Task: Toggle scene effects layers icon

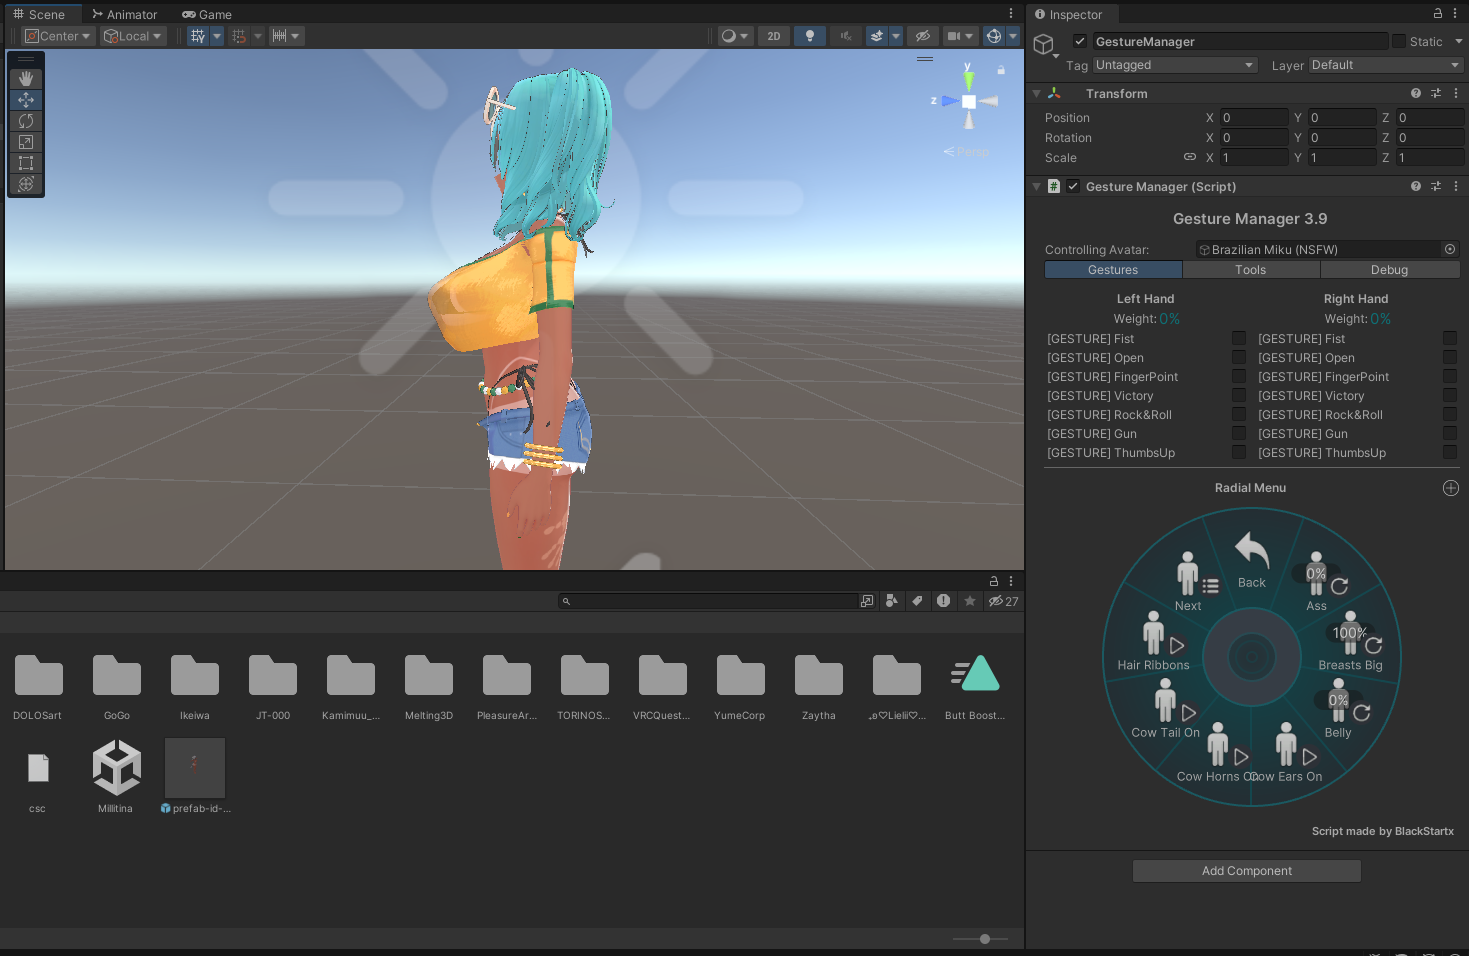Action: 877,36
